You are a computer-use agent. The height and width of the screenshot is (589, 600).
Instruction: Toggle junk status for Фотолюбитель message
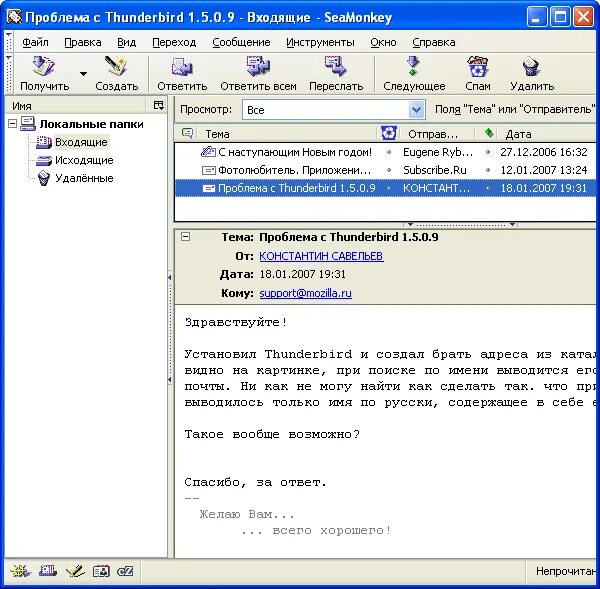[x=389, y=170]
